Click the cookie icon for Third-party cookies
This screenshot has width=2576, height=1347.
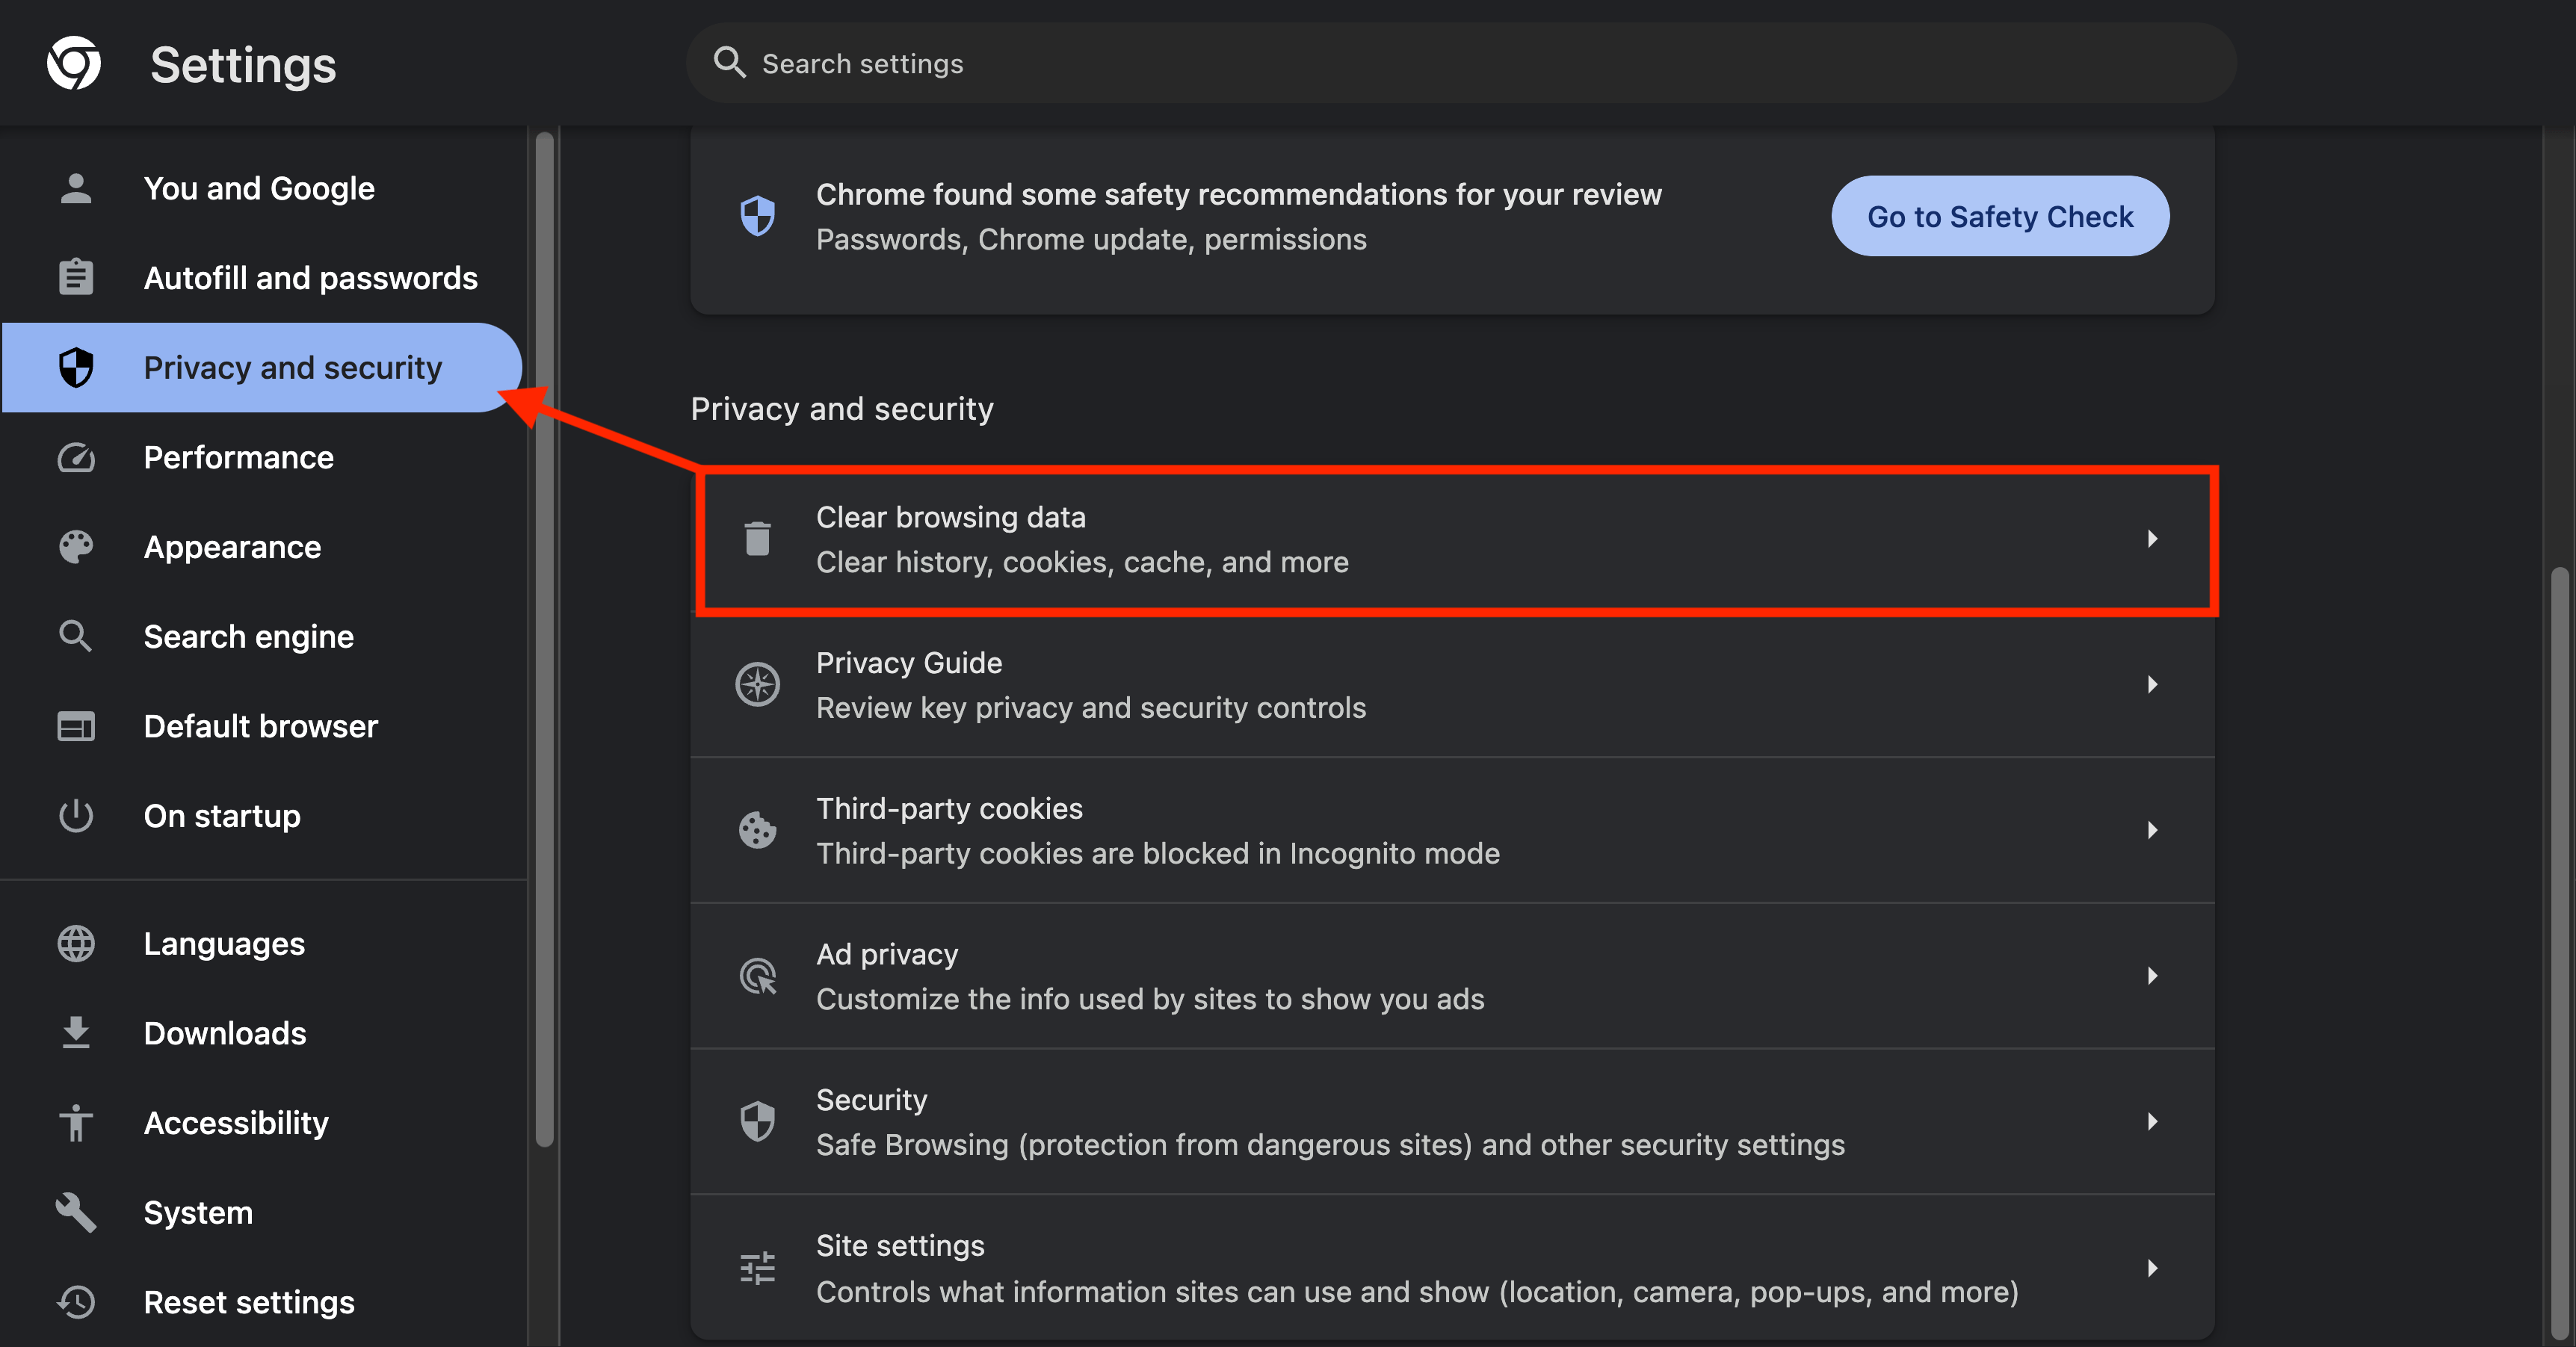(757, 829)
